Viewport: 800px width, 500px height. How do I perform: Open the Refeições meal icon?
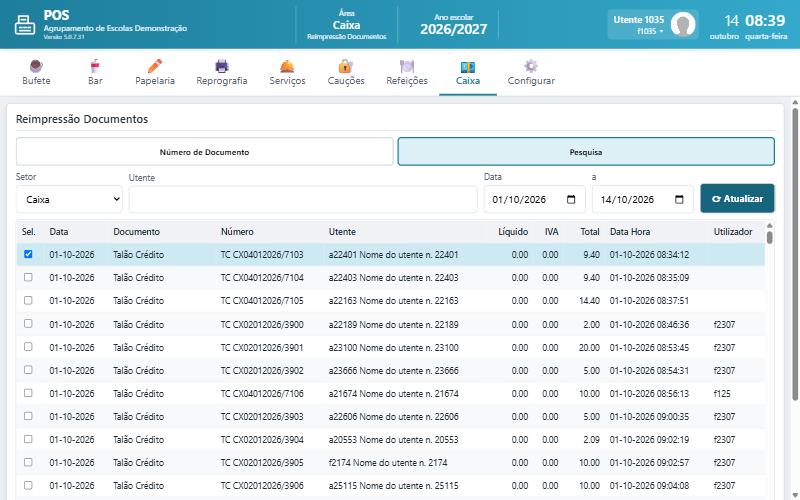pyautogui.click(x=407, y=66)
